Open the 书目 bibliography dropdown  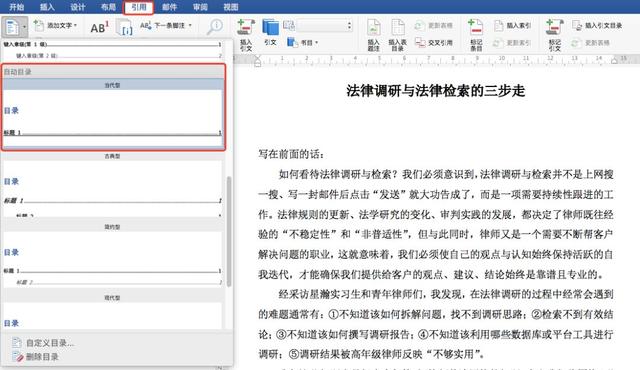[x=302, y=42]
